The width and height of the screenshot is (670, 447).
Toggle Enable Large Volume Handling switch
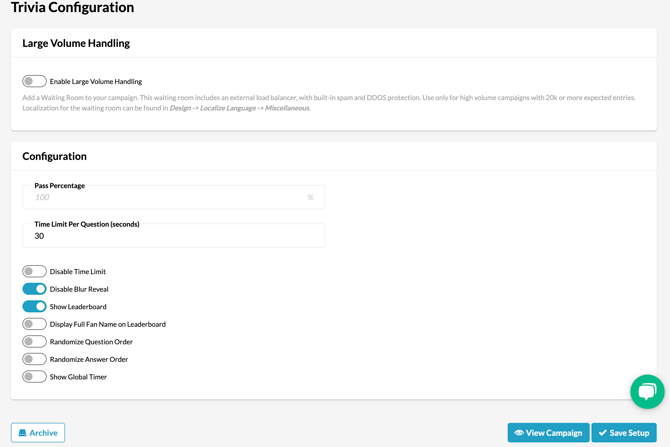(x=34, y=81)
